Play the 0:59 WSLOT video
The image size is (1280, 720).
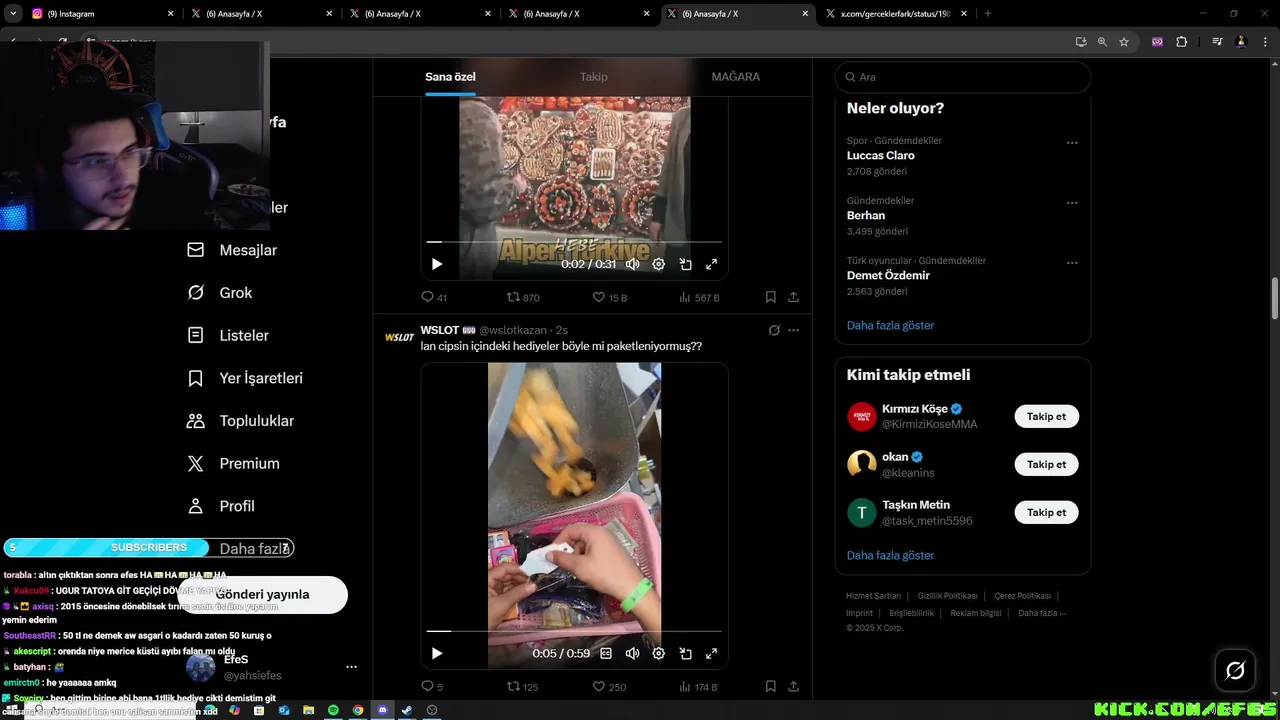(x=437, y=653)
